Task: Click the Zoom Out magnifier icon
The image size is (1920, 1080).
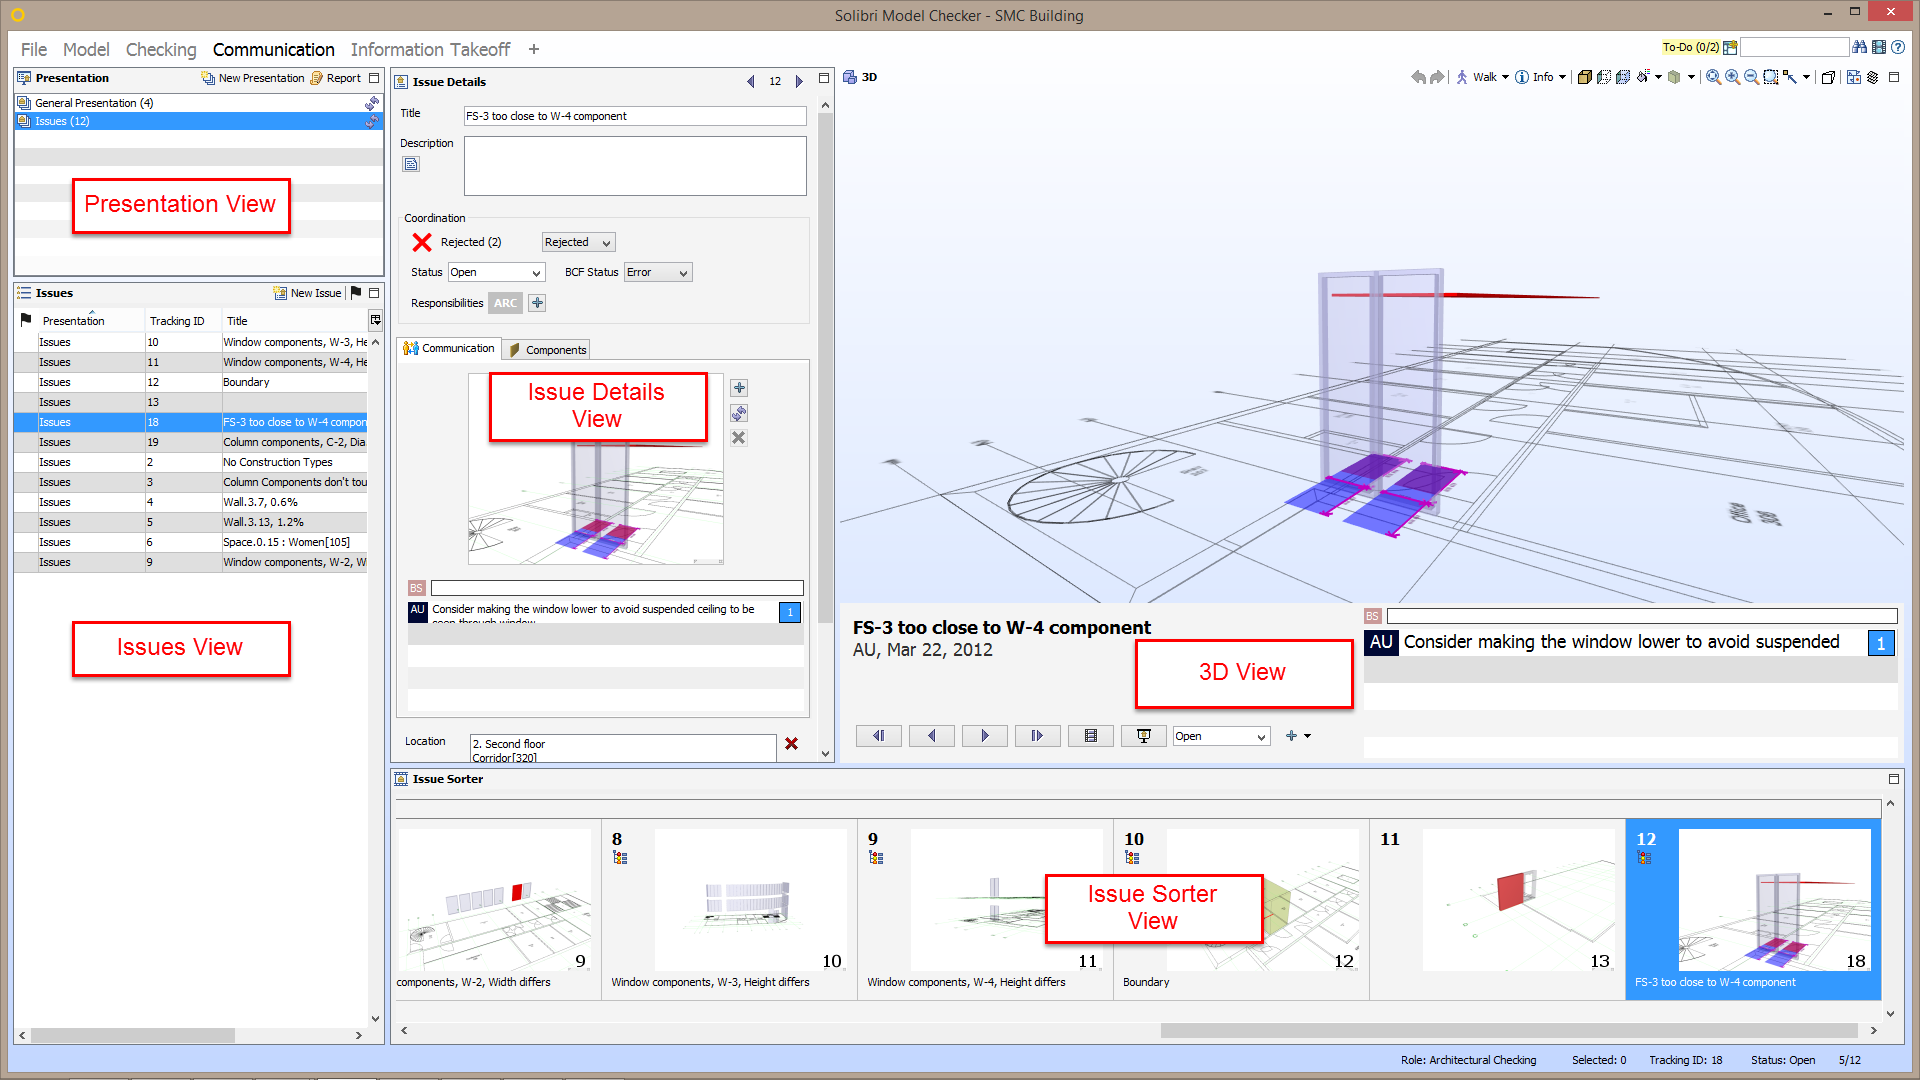Action: [1751, 77]
